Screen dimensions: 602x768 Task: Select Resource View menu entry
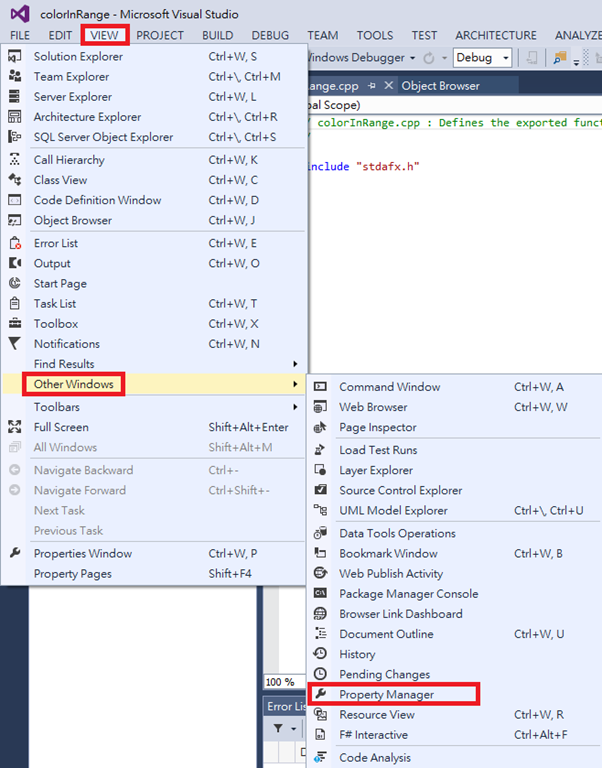pos(454,715)
